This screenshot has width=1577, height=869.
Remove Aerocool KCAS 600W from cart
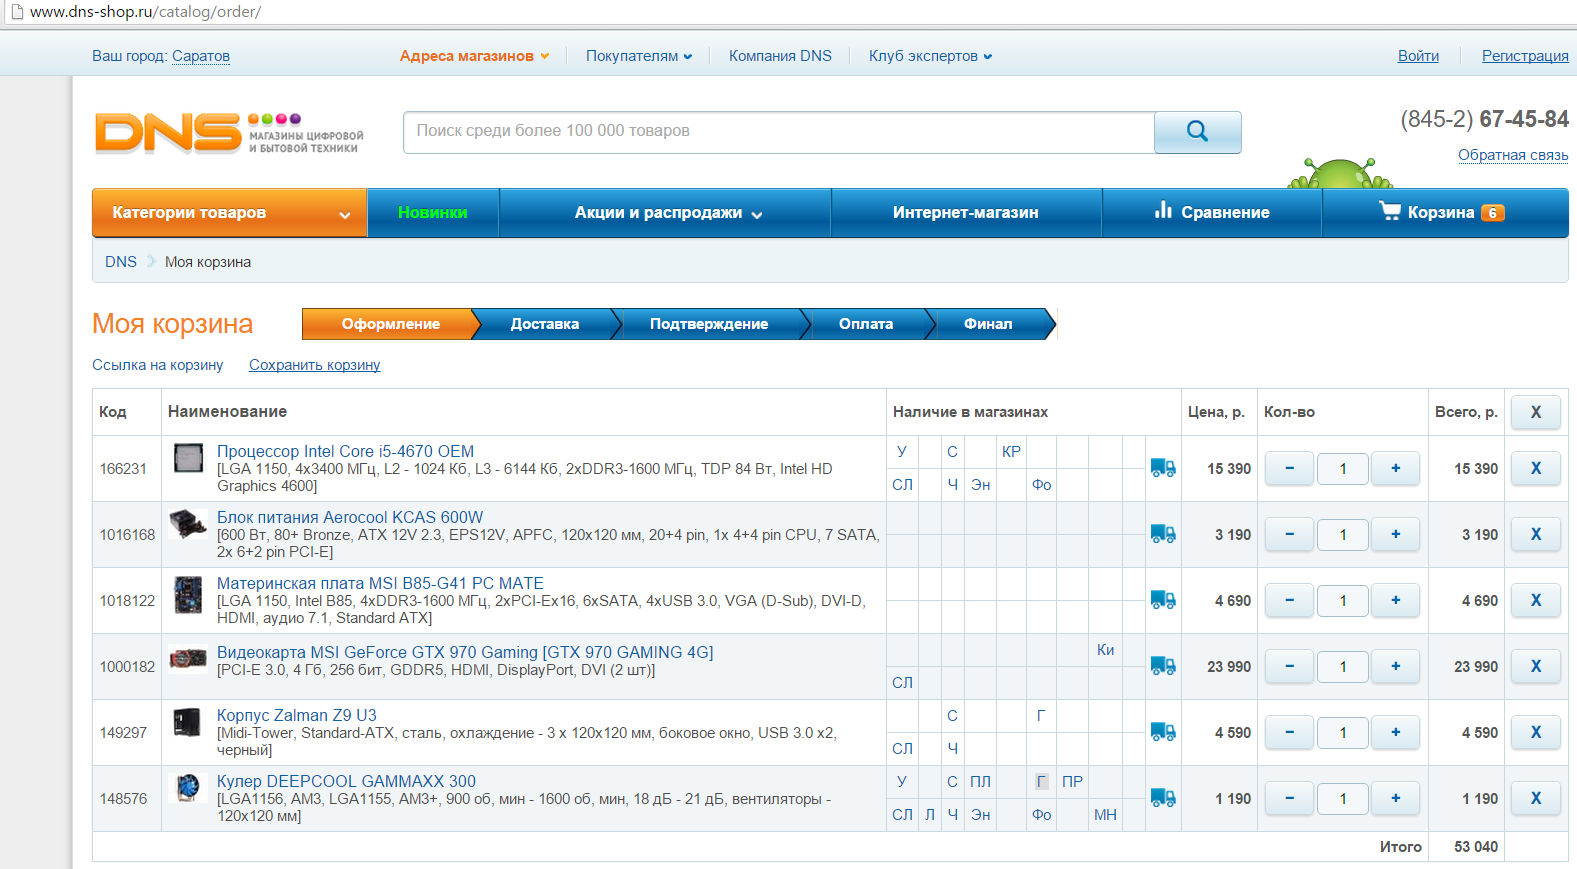pos(1536,534)
